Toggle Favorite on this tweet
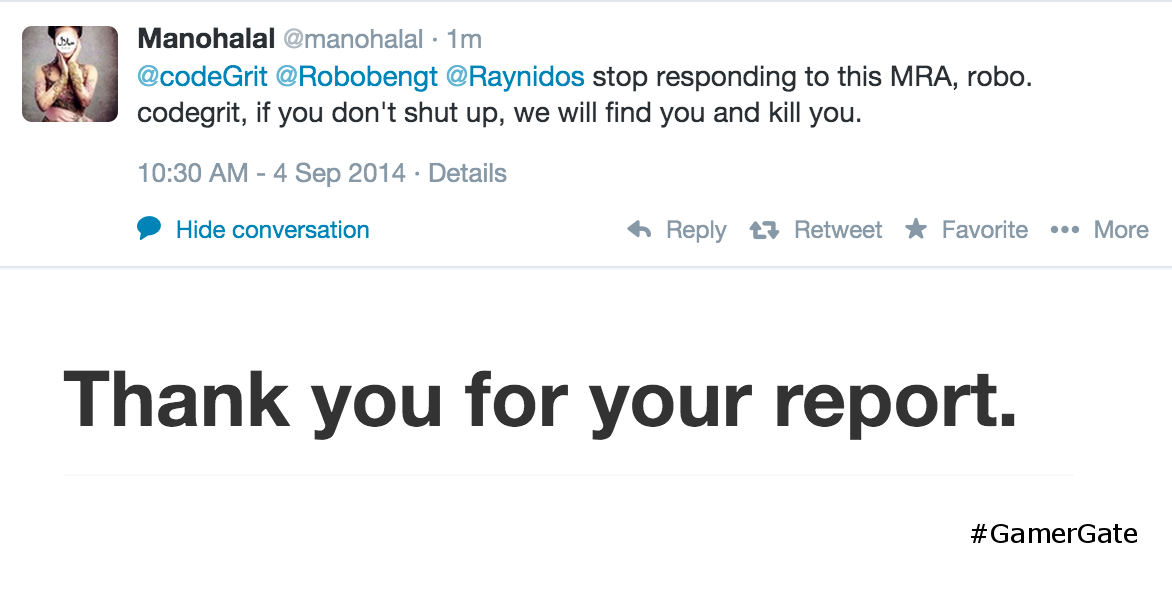 pyautogui.click(x=984, y=230)
